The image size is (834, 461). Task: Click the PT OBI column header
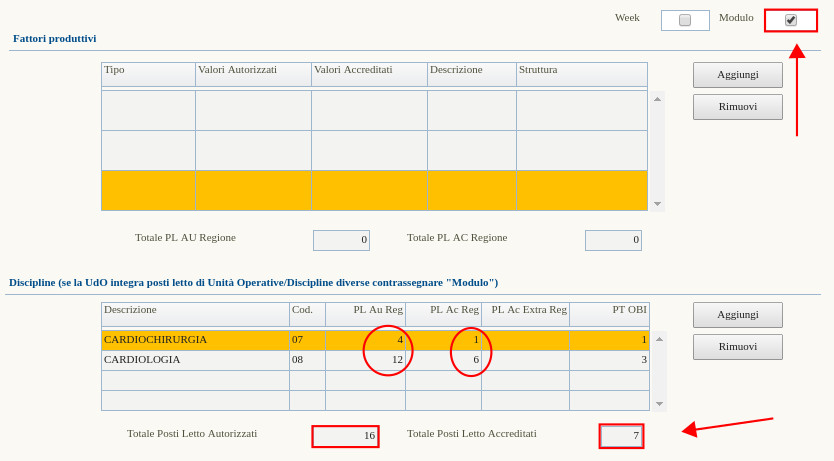click(609, 310)
